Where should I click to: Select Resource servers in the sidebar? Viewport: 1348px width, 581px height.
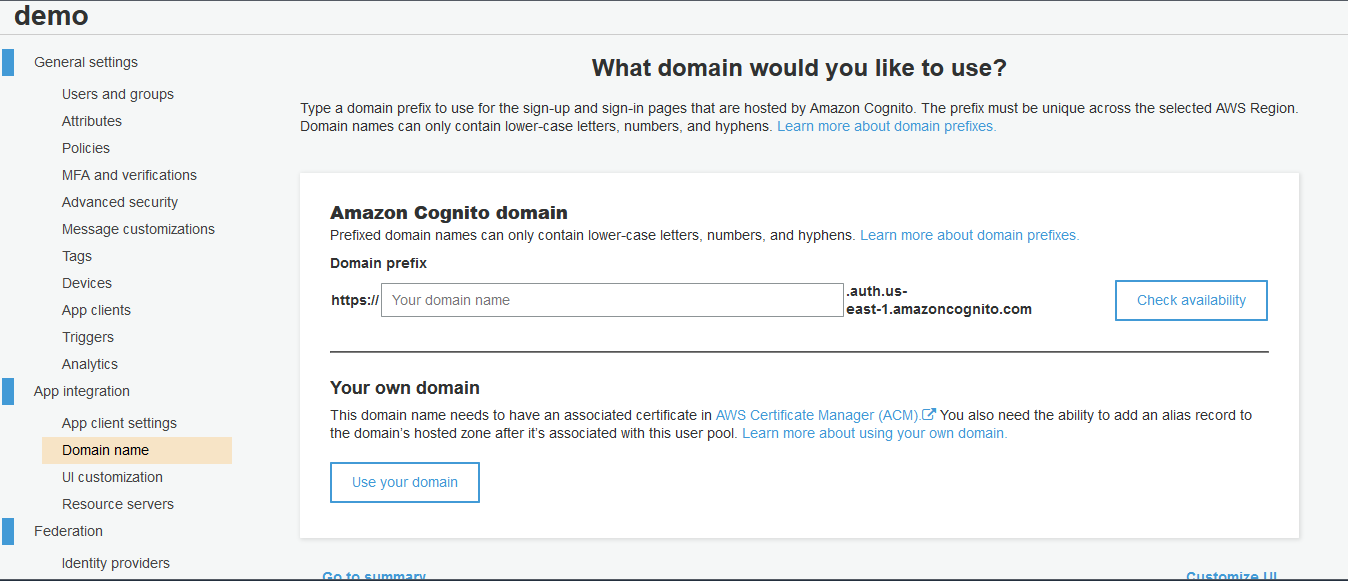[x=118, y=503]
